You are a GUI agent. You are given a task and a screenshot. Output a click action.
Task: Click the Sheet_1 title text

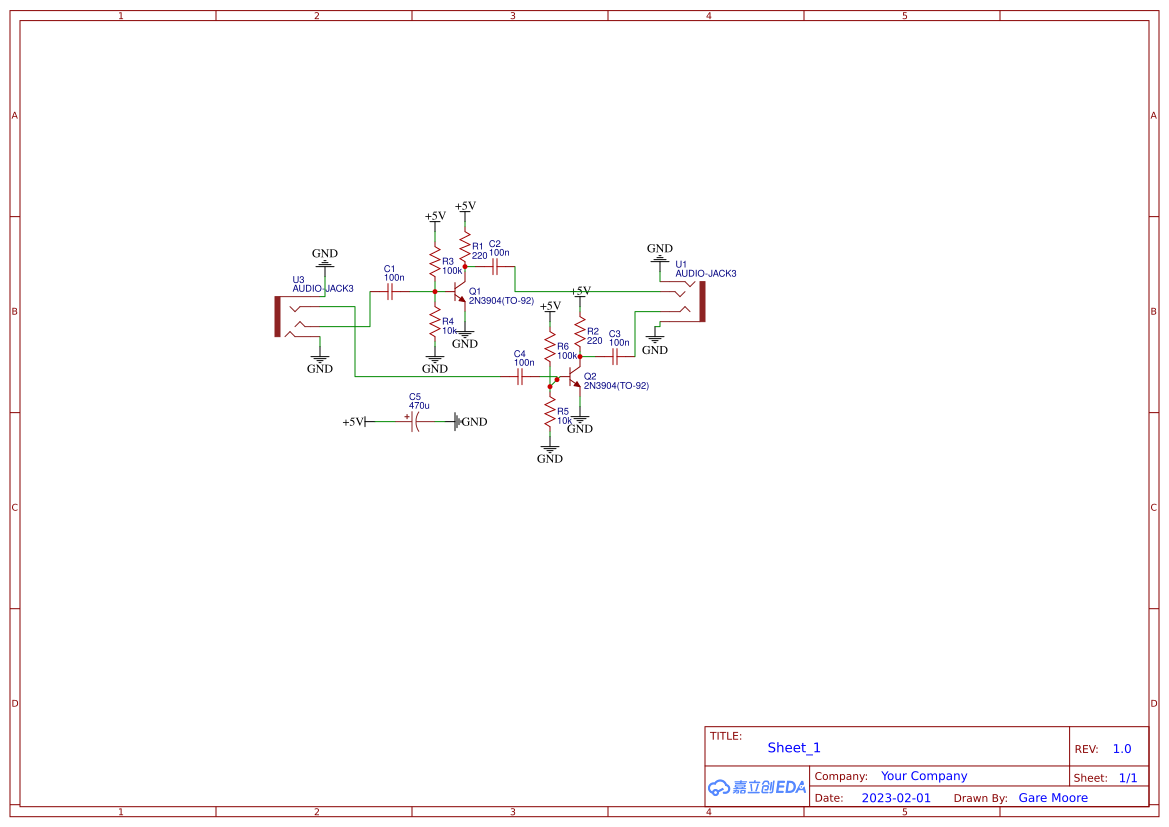793,748
